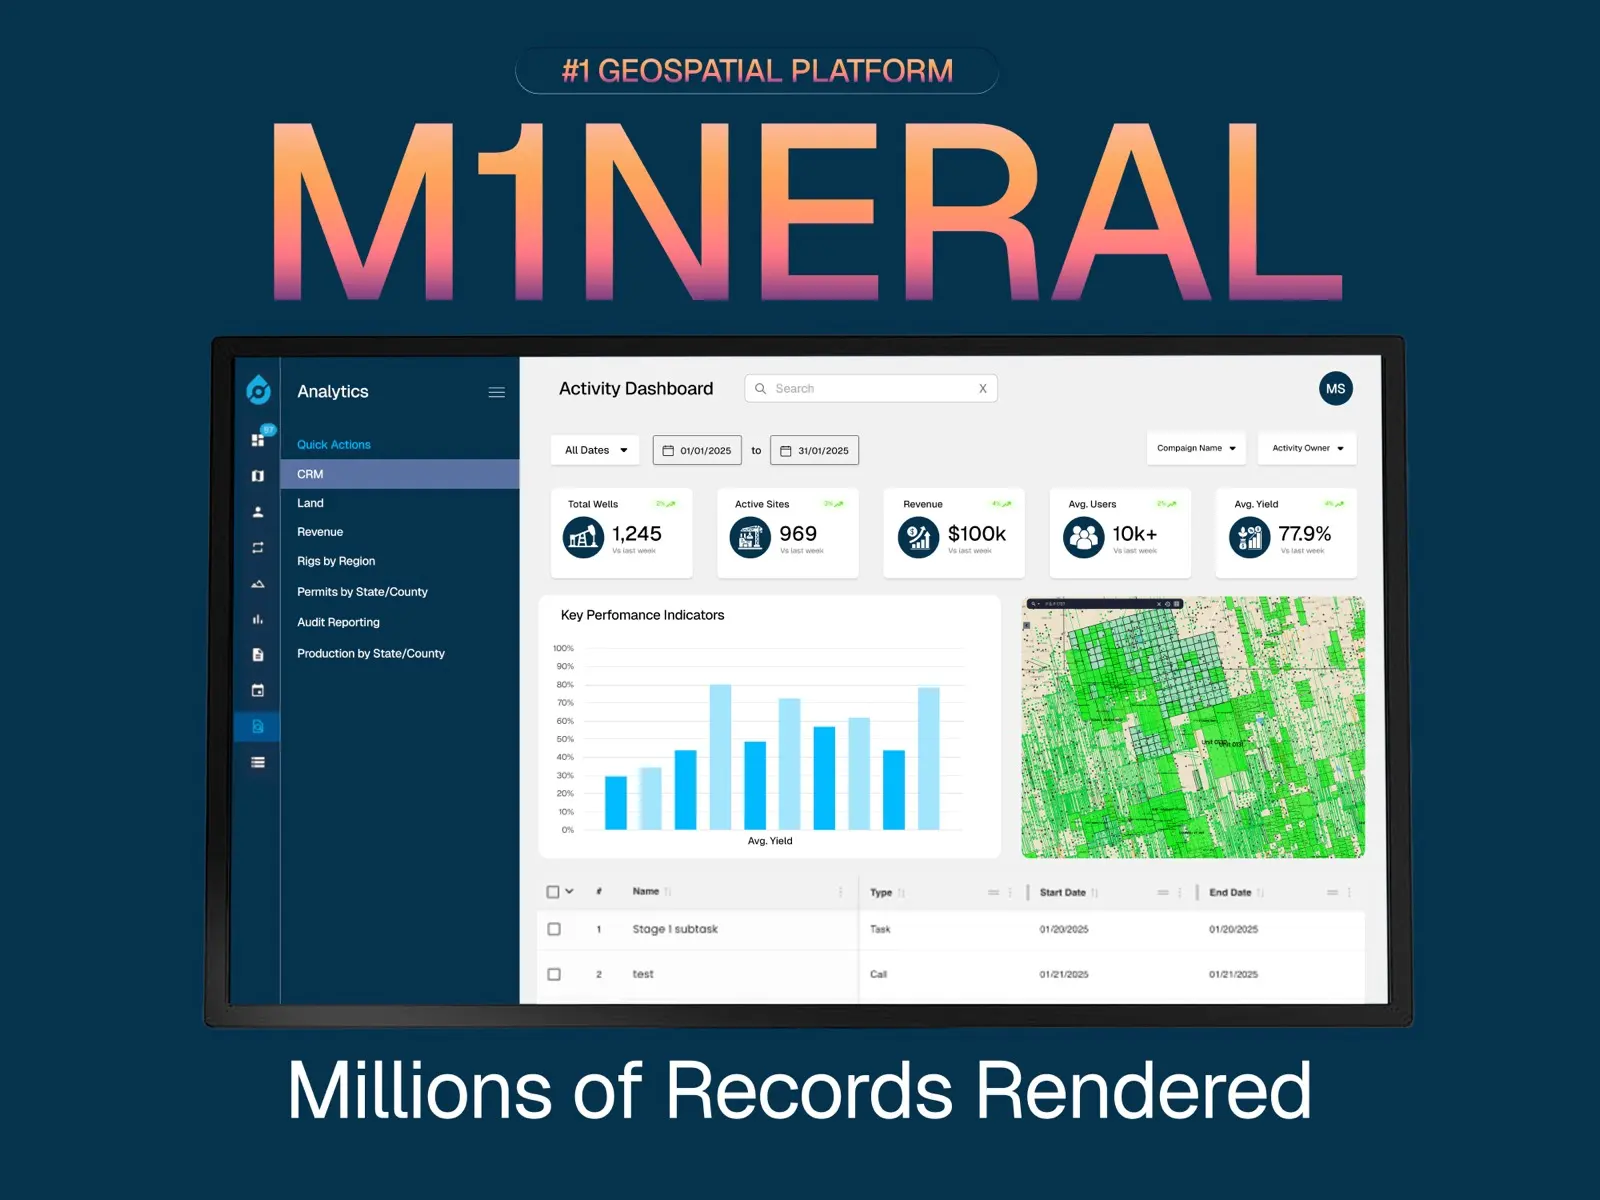
Task: Open the All Dates dropdown
Action: click(596, 450)
